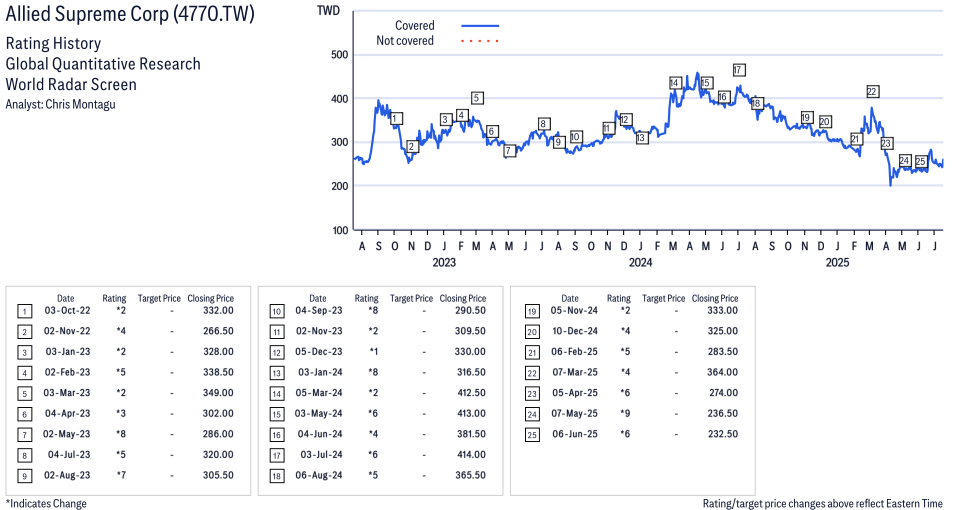Click chart marker 5 above the March 2023 price

tap(477, 98)
